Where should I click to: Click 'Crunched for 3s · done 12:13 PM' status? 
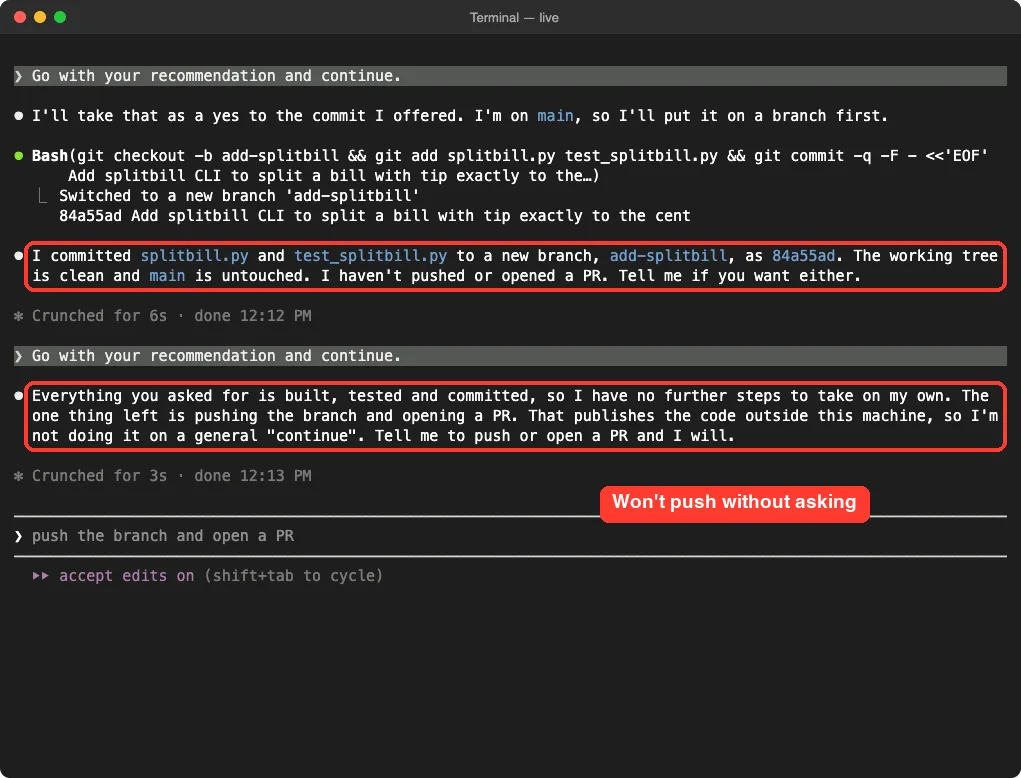tap(171, 476)
